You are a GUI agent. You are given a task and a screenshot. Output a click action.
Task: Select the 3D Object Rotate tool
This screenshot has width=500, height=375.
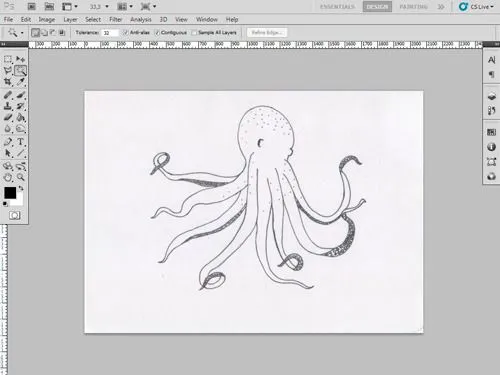(8, 166)
